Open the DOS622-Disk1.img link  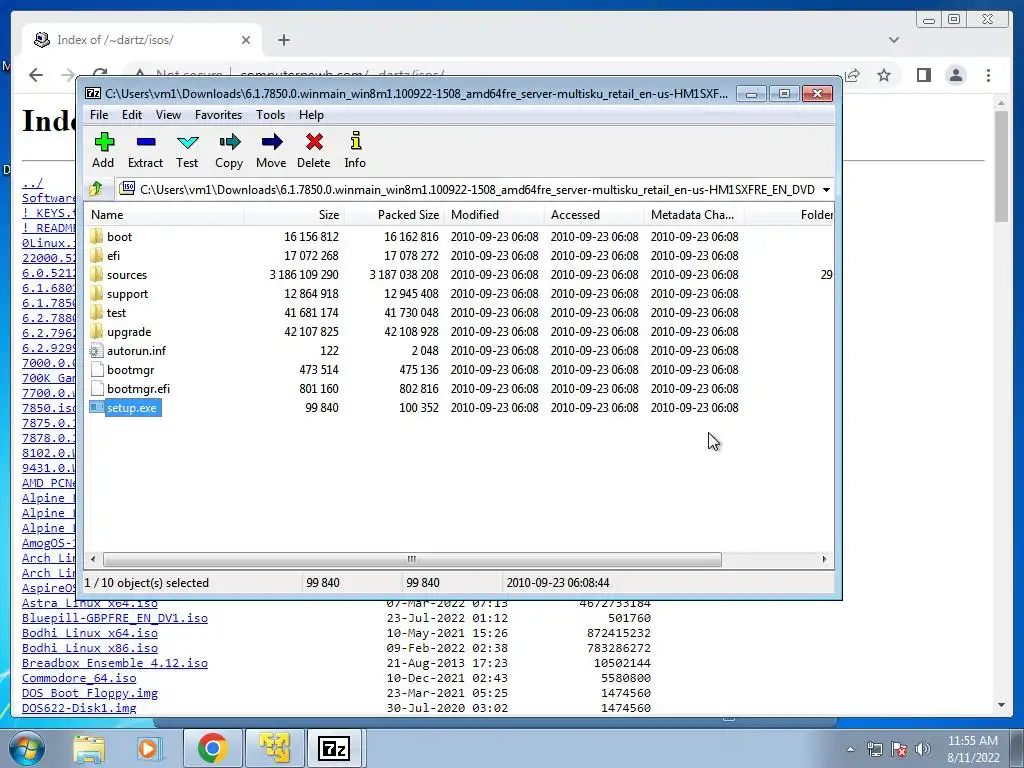79,708
